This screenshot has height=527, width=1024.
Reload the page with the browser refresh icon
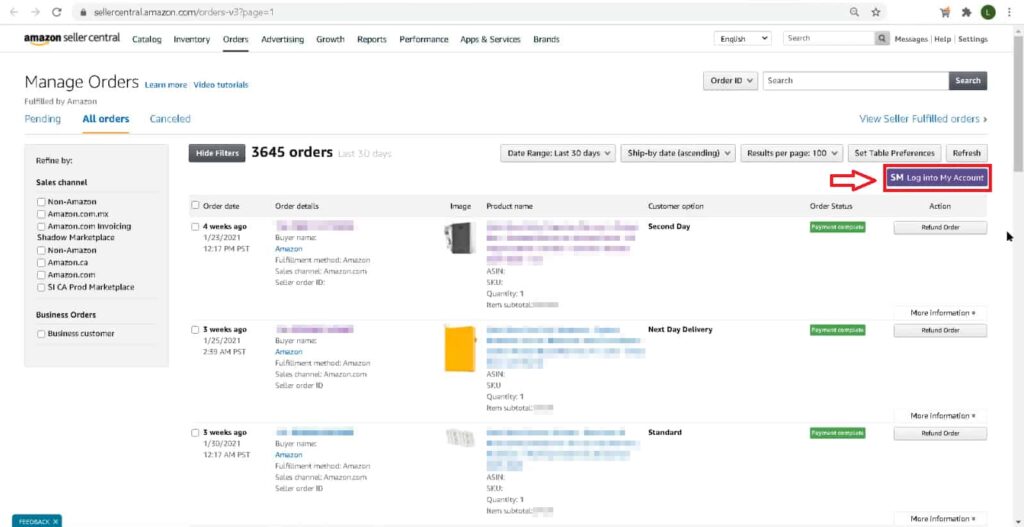[57, 12]
